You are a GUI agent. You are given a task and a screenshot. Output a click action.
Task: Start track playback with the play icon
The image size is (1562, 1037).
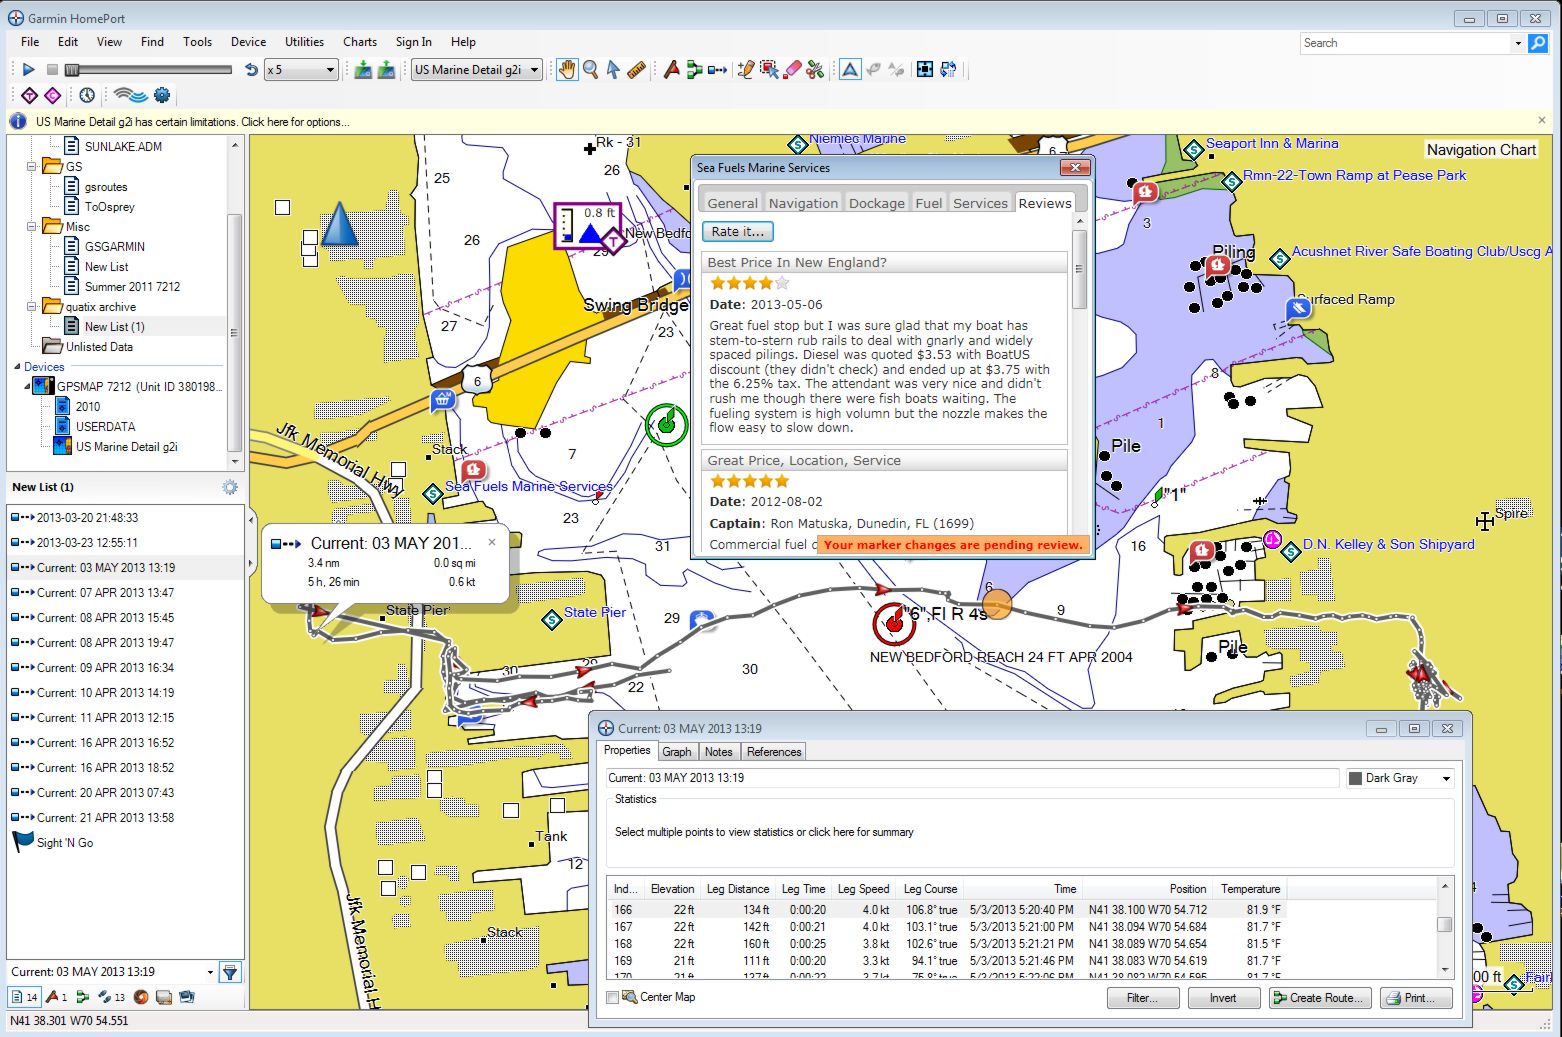pyautogui.click(x=28, y=70)
